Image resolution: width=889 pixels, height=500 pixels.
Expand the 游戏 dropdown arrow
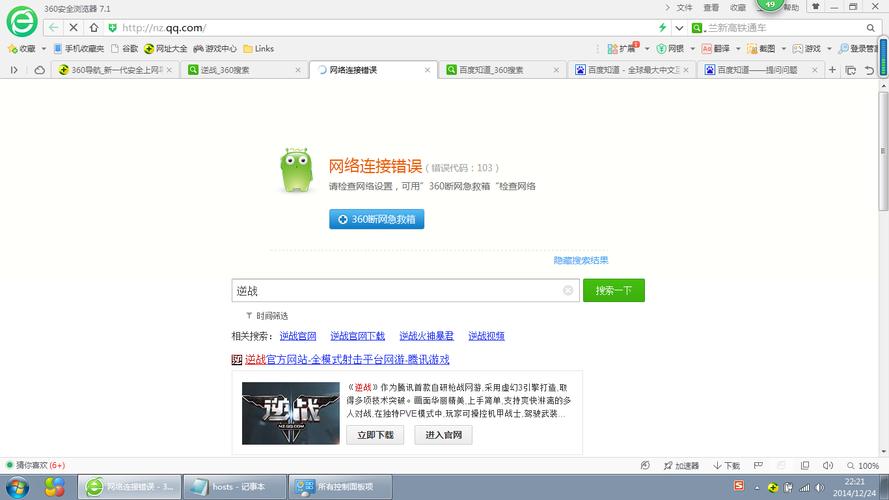[x=829, y=49]
